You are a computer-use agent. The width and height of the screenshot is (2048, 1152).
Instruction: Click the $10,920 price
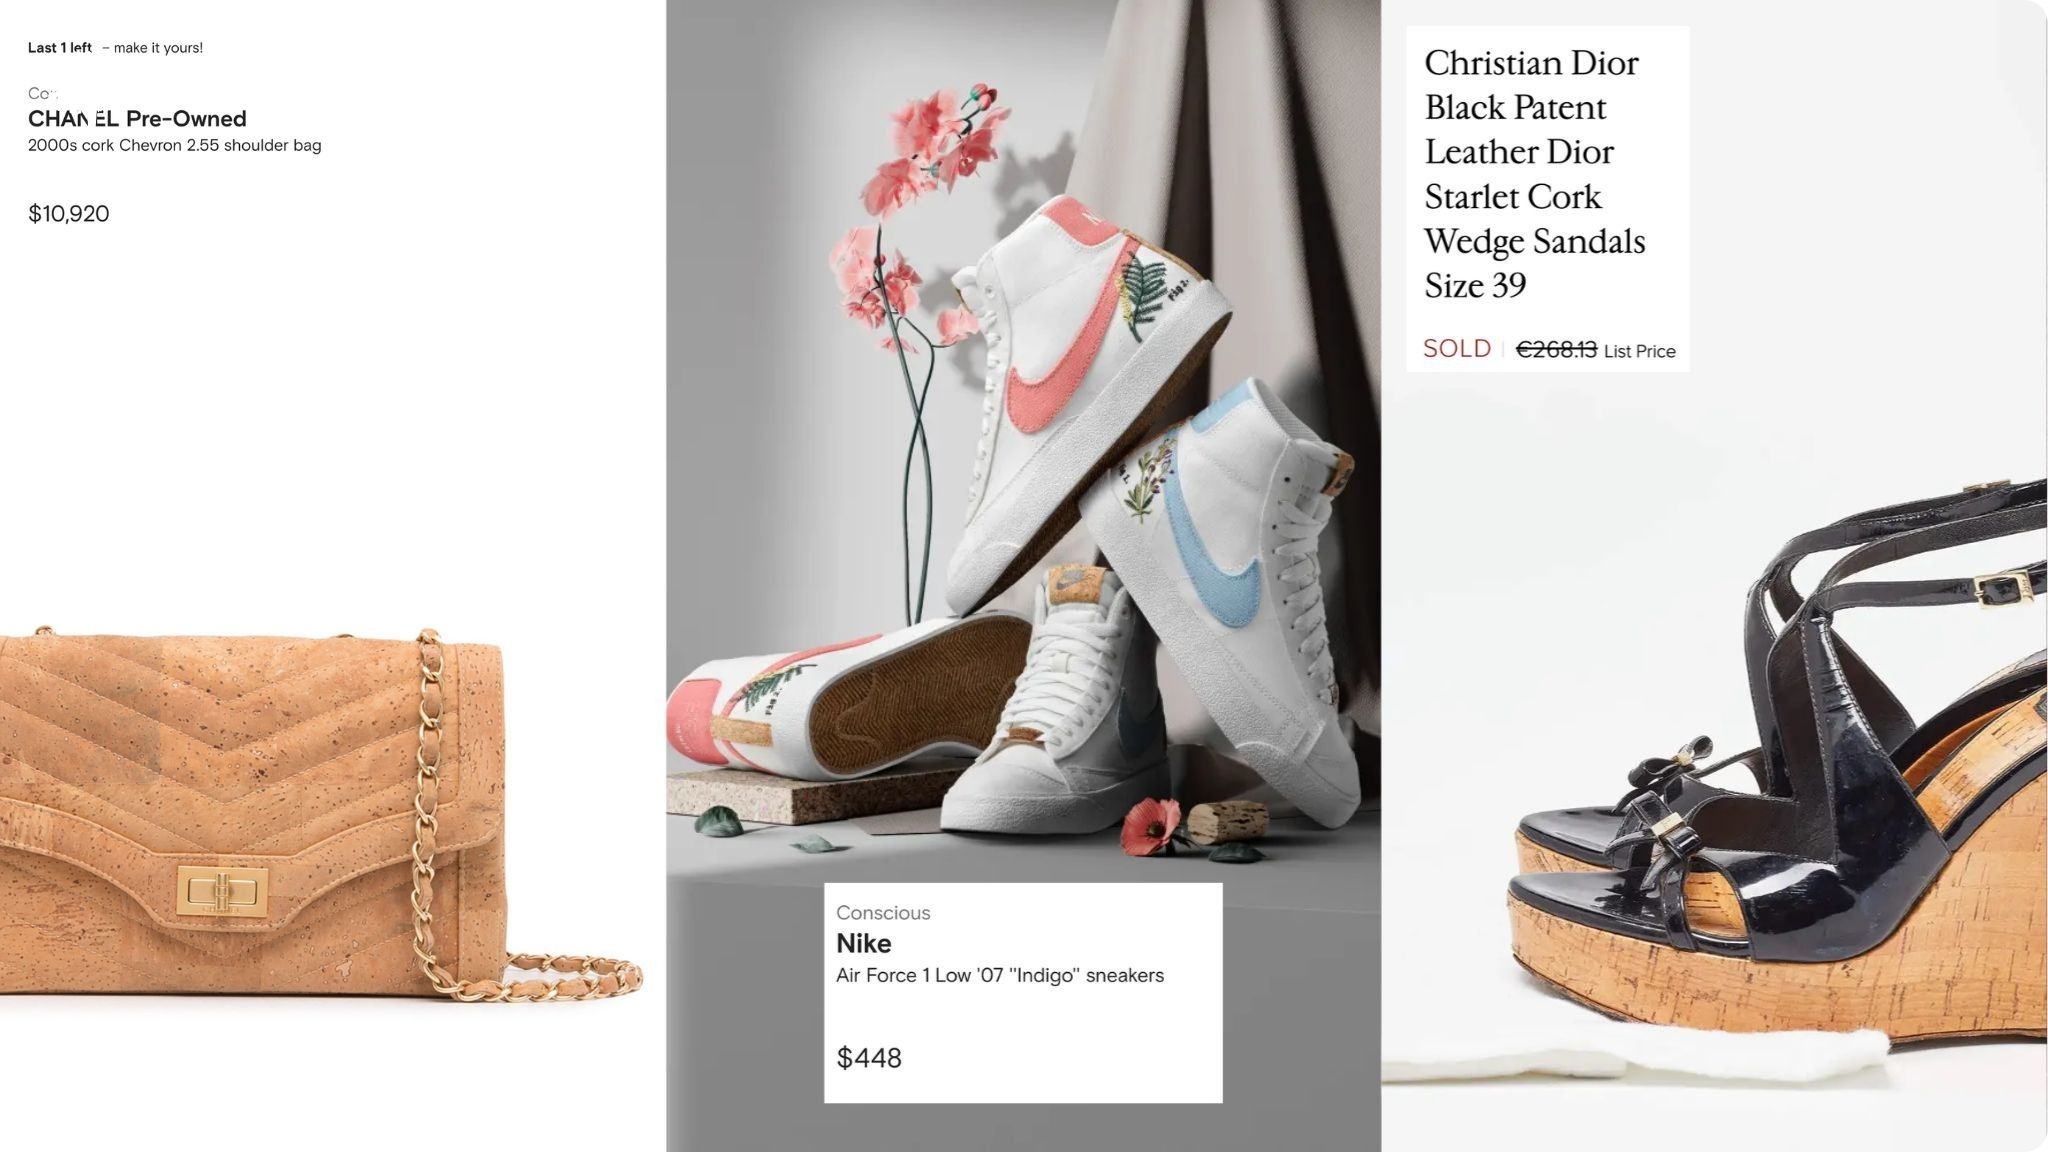(69, 213)
